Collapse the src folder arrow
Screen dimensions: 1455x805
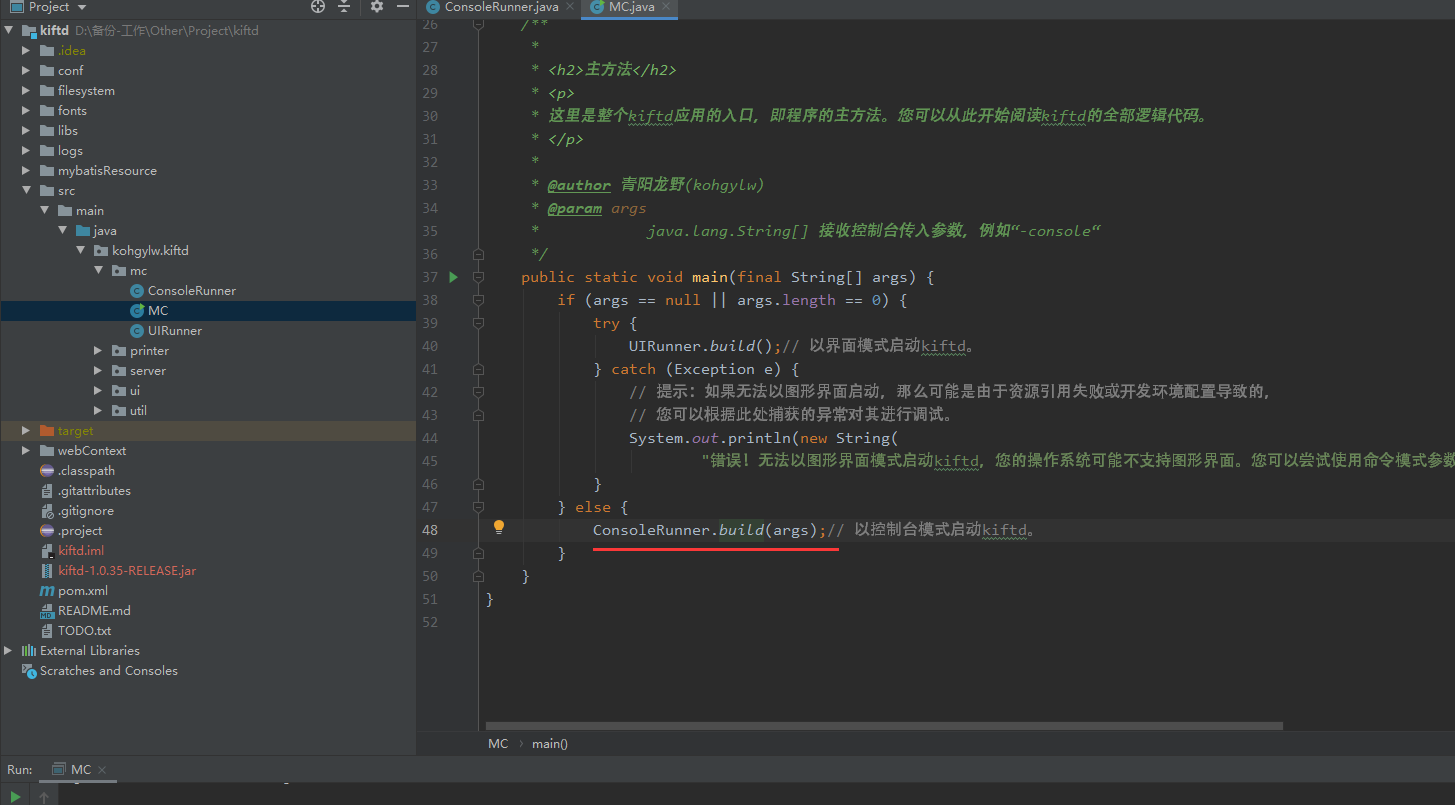click(27, 190)
